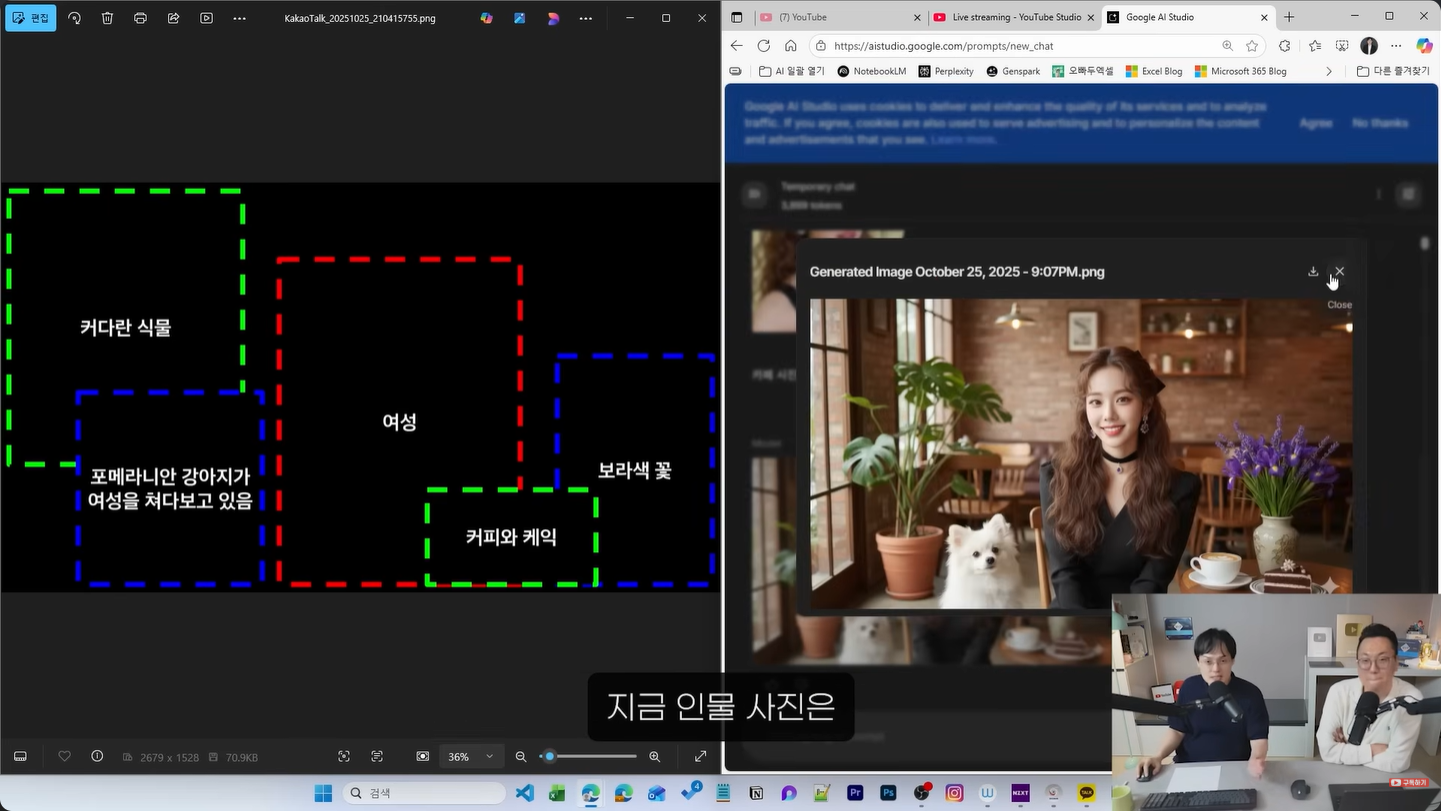Open Edge profile avatar
The width and height of the screenshot is (1441, 811).
[1369, 46]
